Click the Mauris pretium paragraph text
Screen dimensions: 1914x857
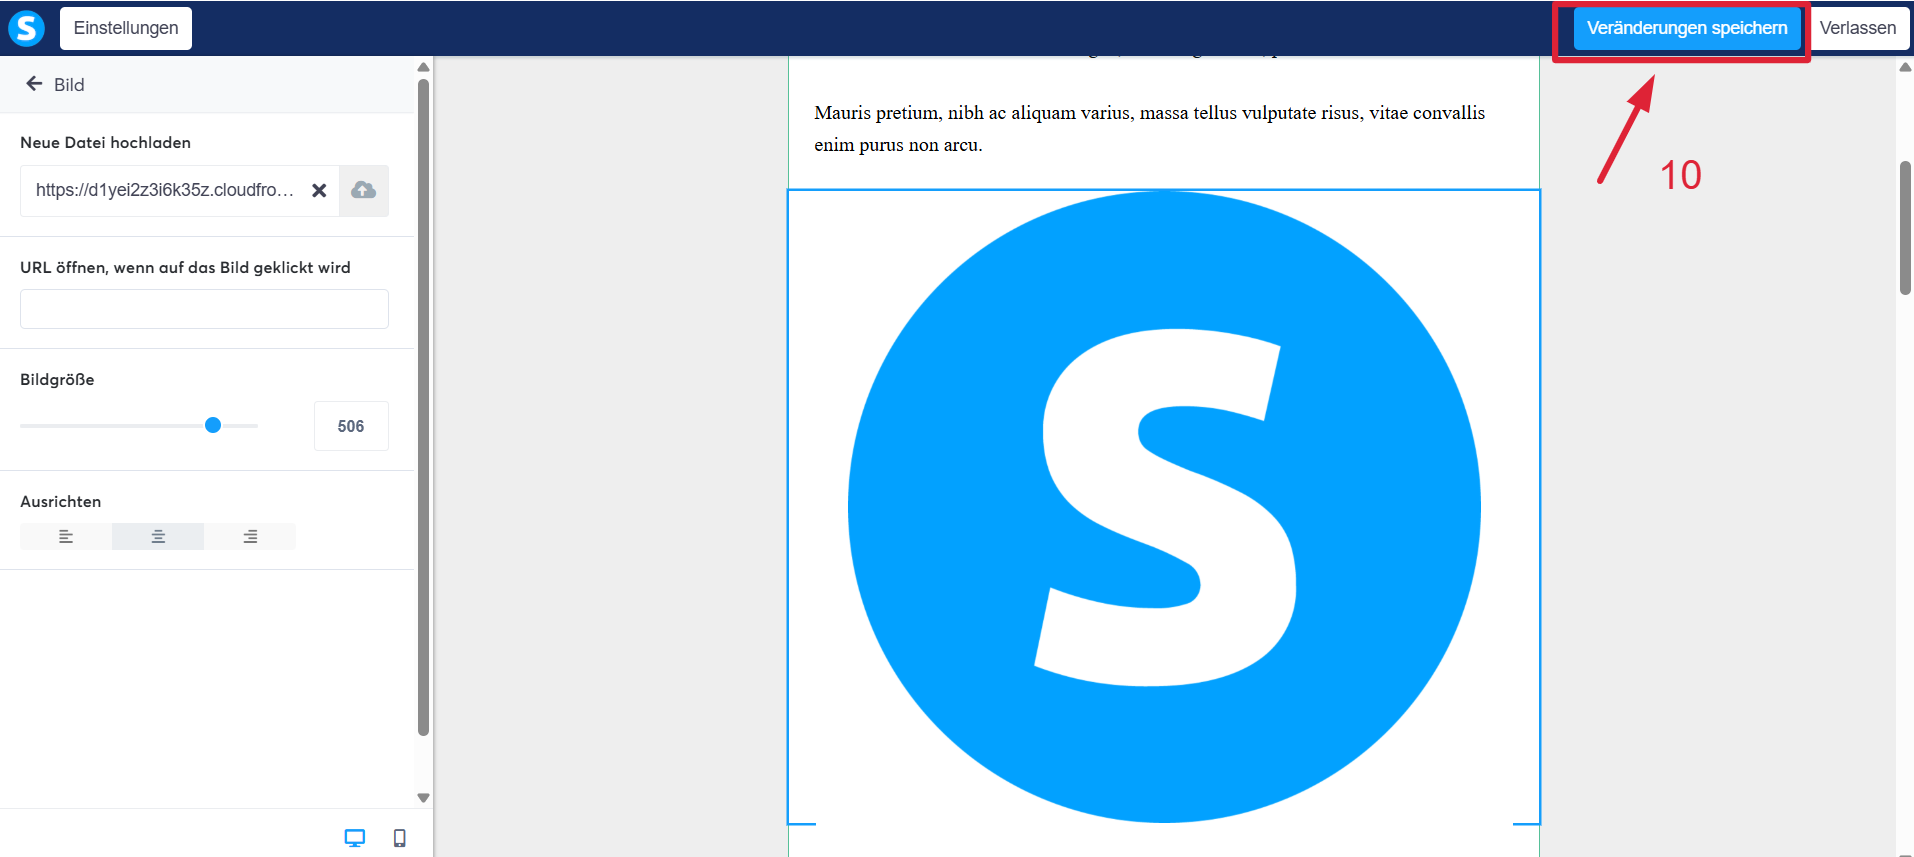click(1149, 129)
